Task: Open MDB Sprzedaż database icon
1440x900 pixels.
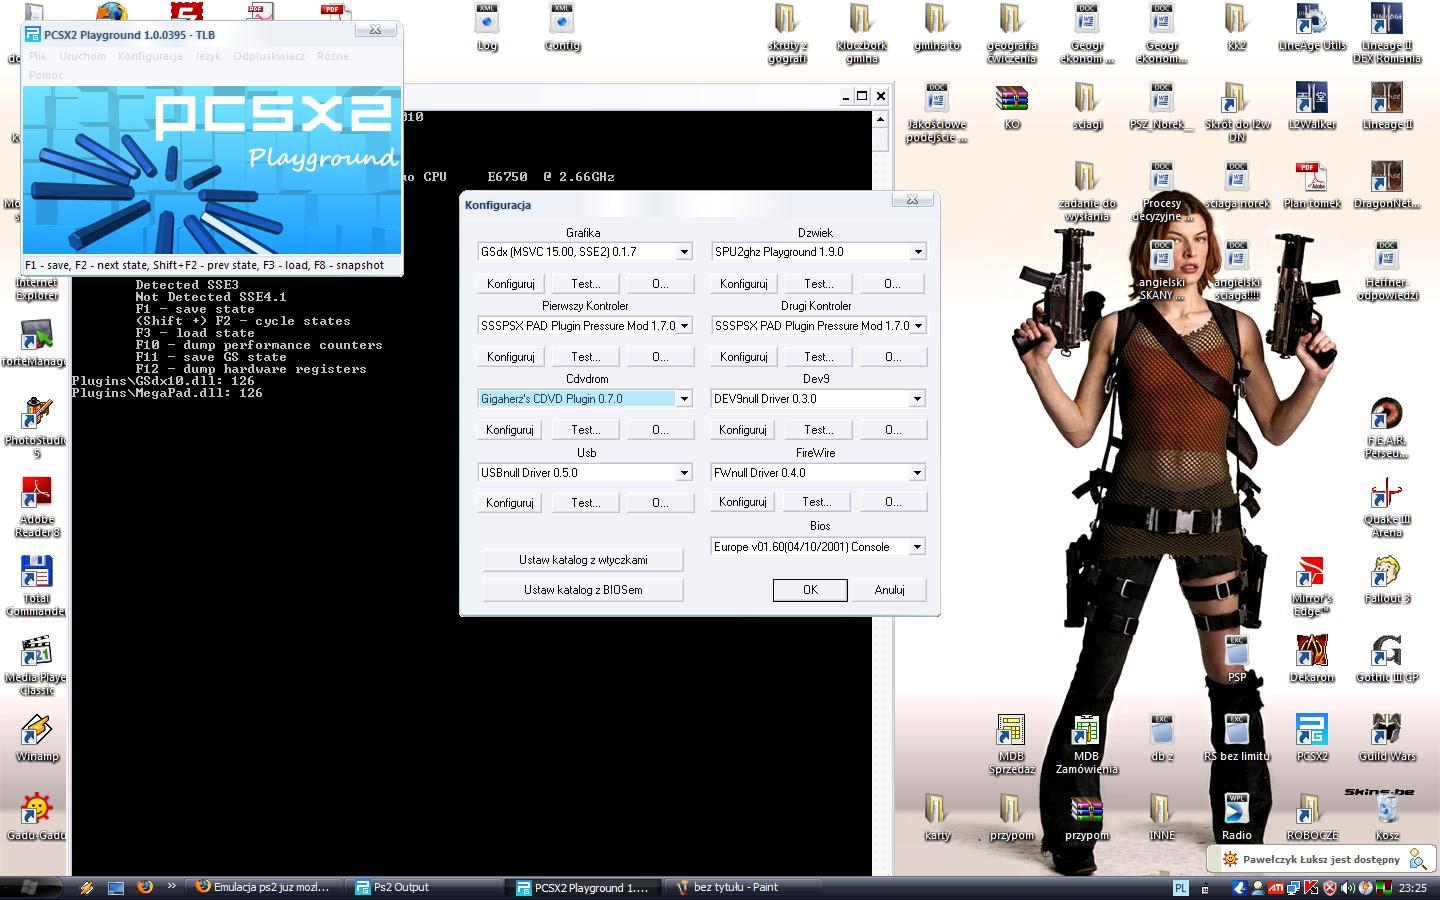Action: (1012, 744)
